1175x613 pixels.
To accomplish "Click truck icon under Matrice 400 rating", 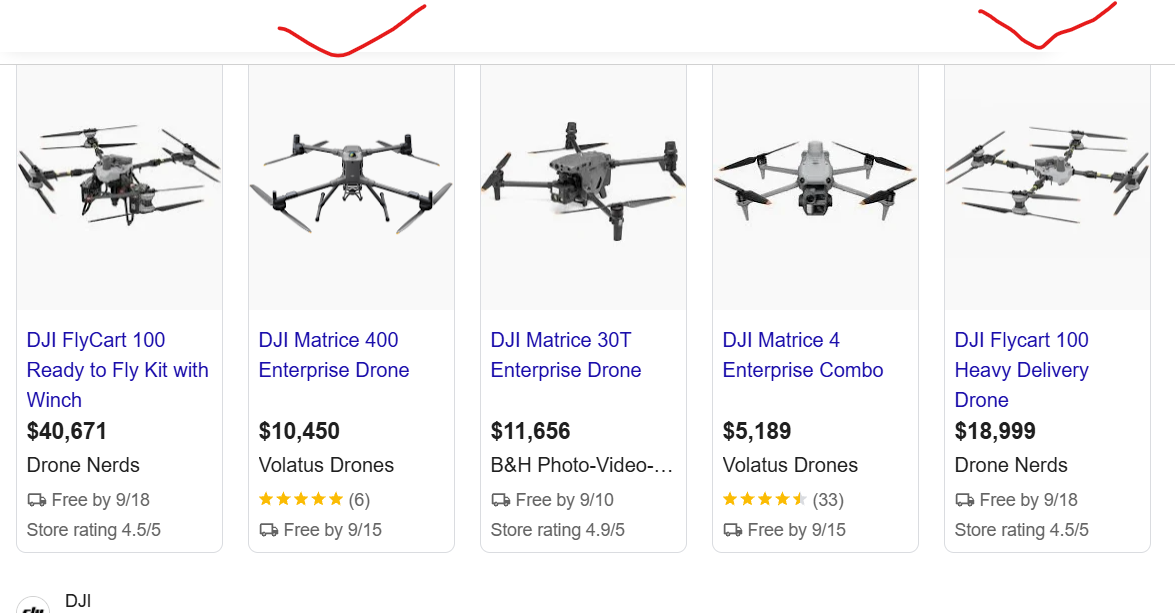I will coord(268,530).
